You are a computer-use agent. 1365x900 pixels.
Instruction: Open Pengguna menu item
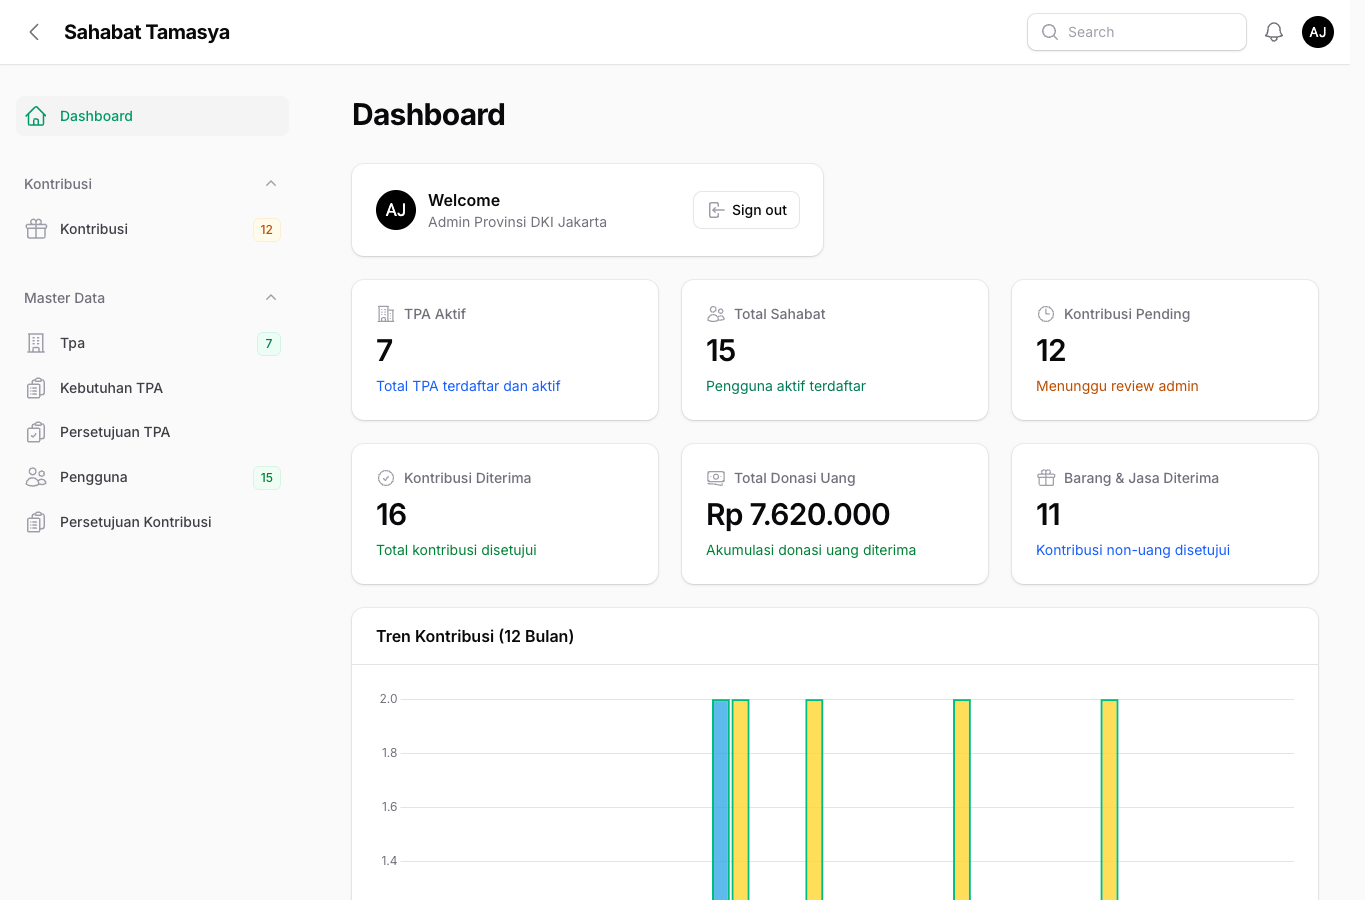(x=152, y=477)
